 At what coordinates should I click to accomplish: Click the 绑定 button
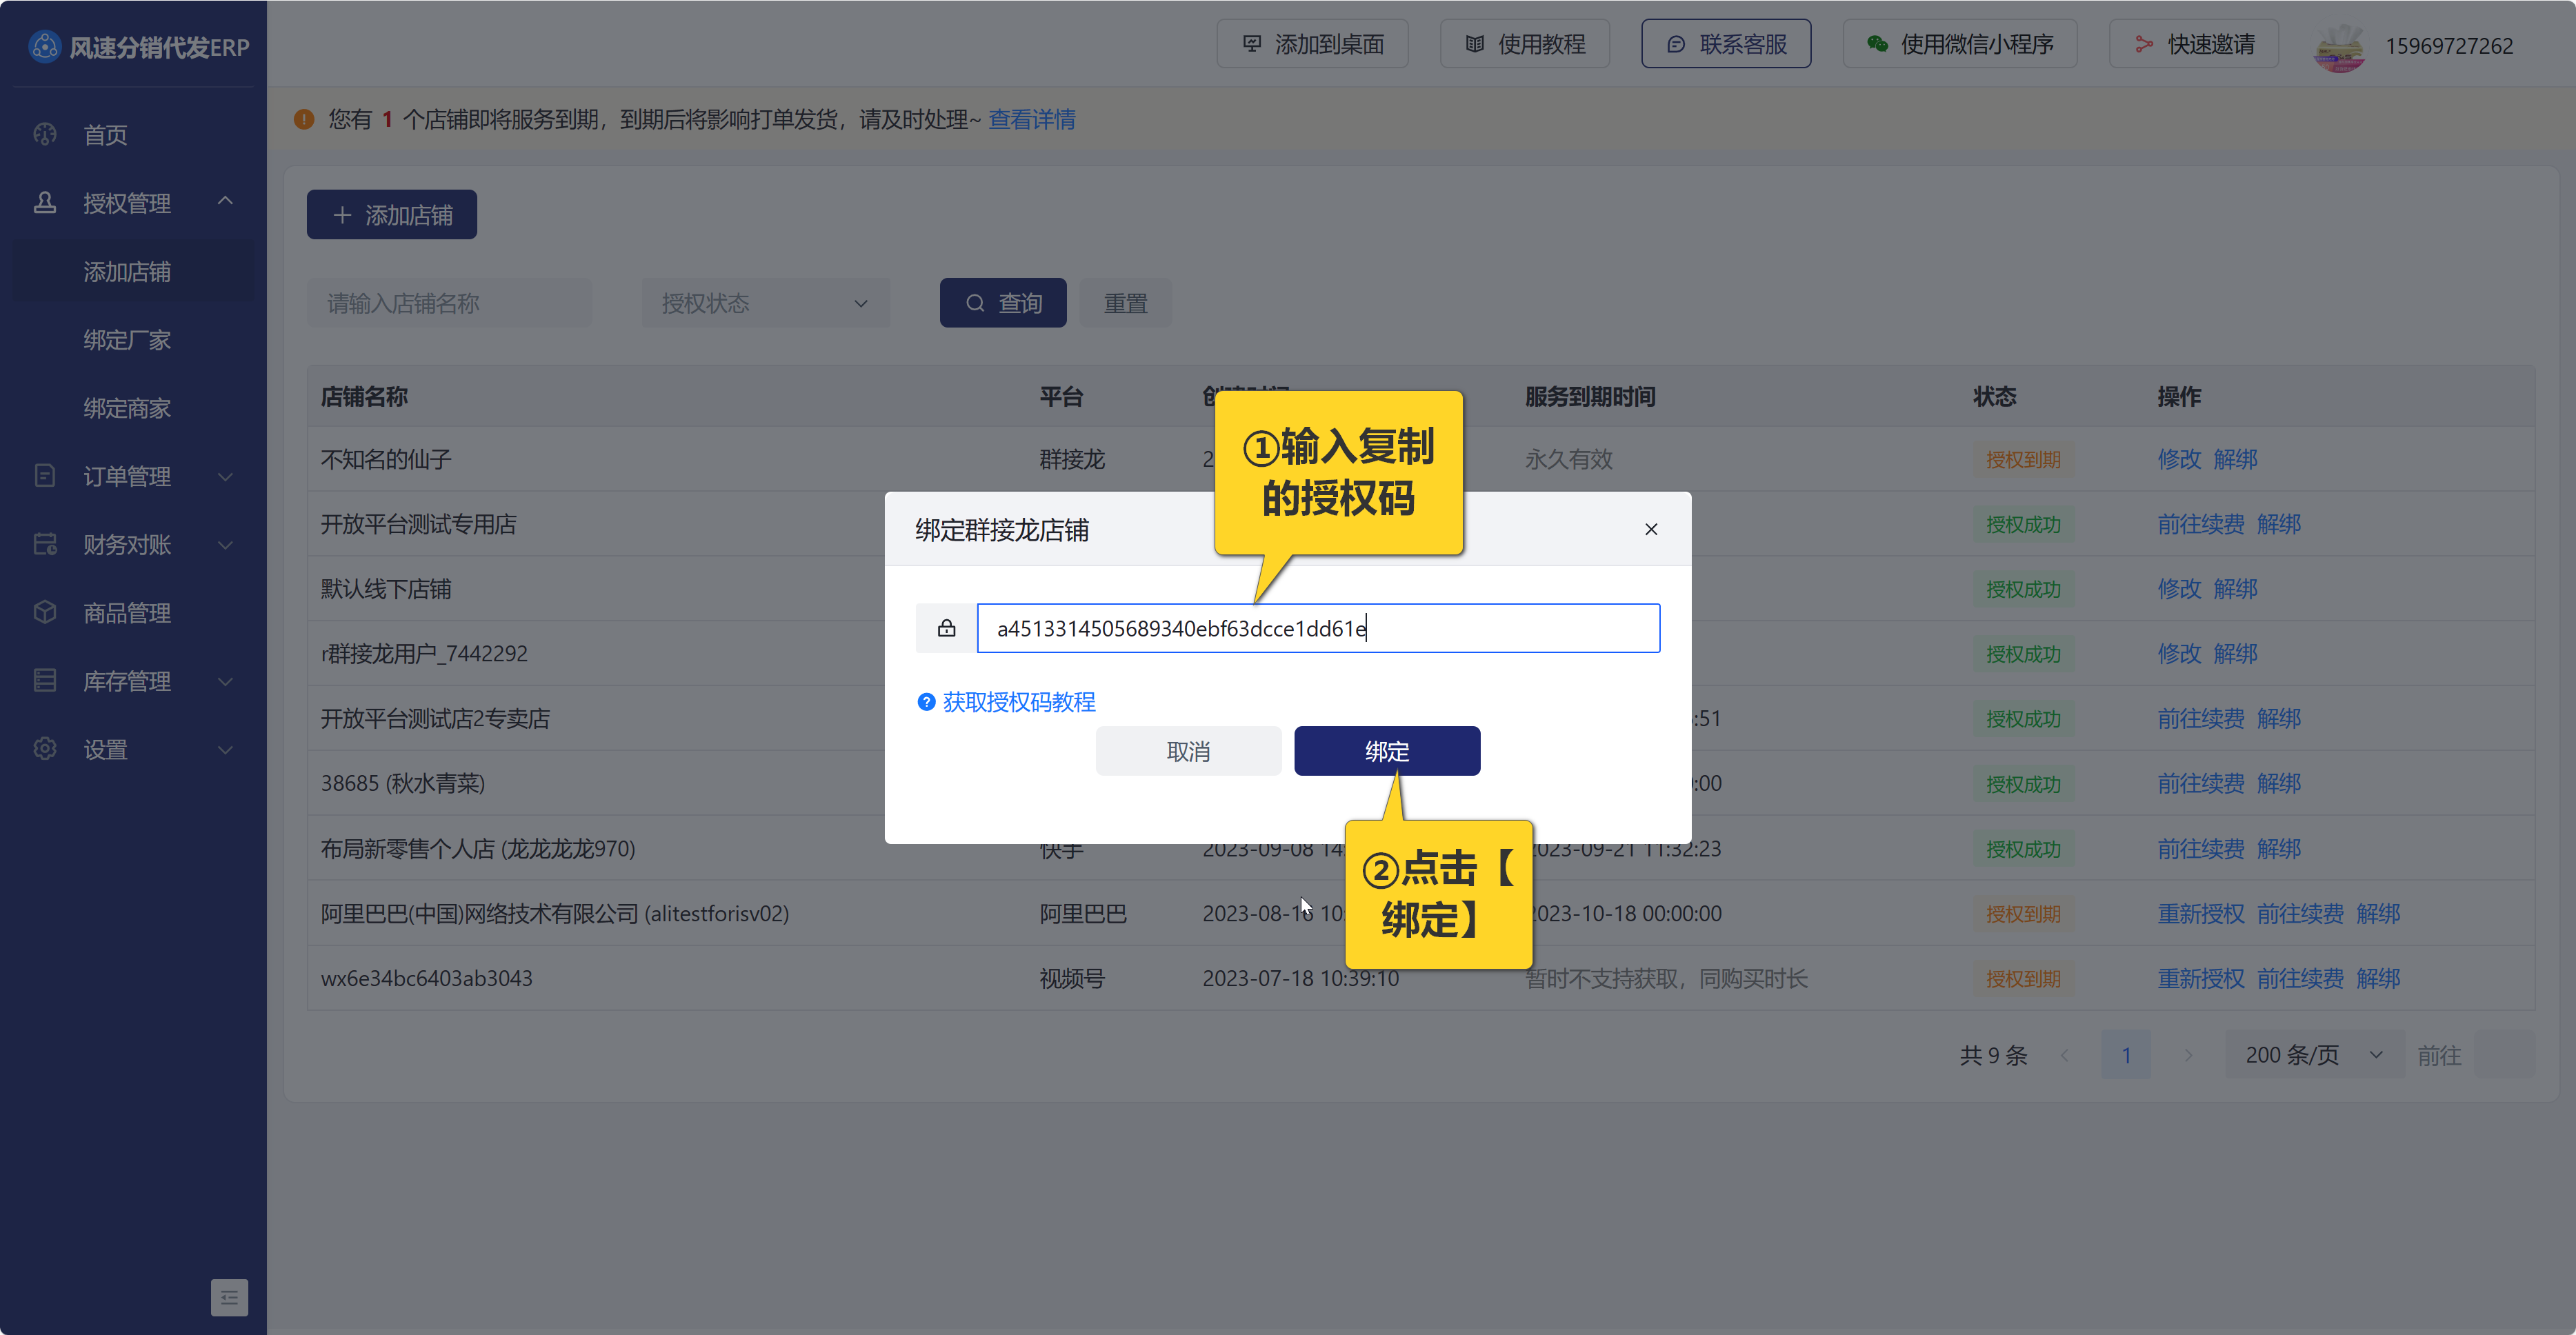coord(1386,751)
